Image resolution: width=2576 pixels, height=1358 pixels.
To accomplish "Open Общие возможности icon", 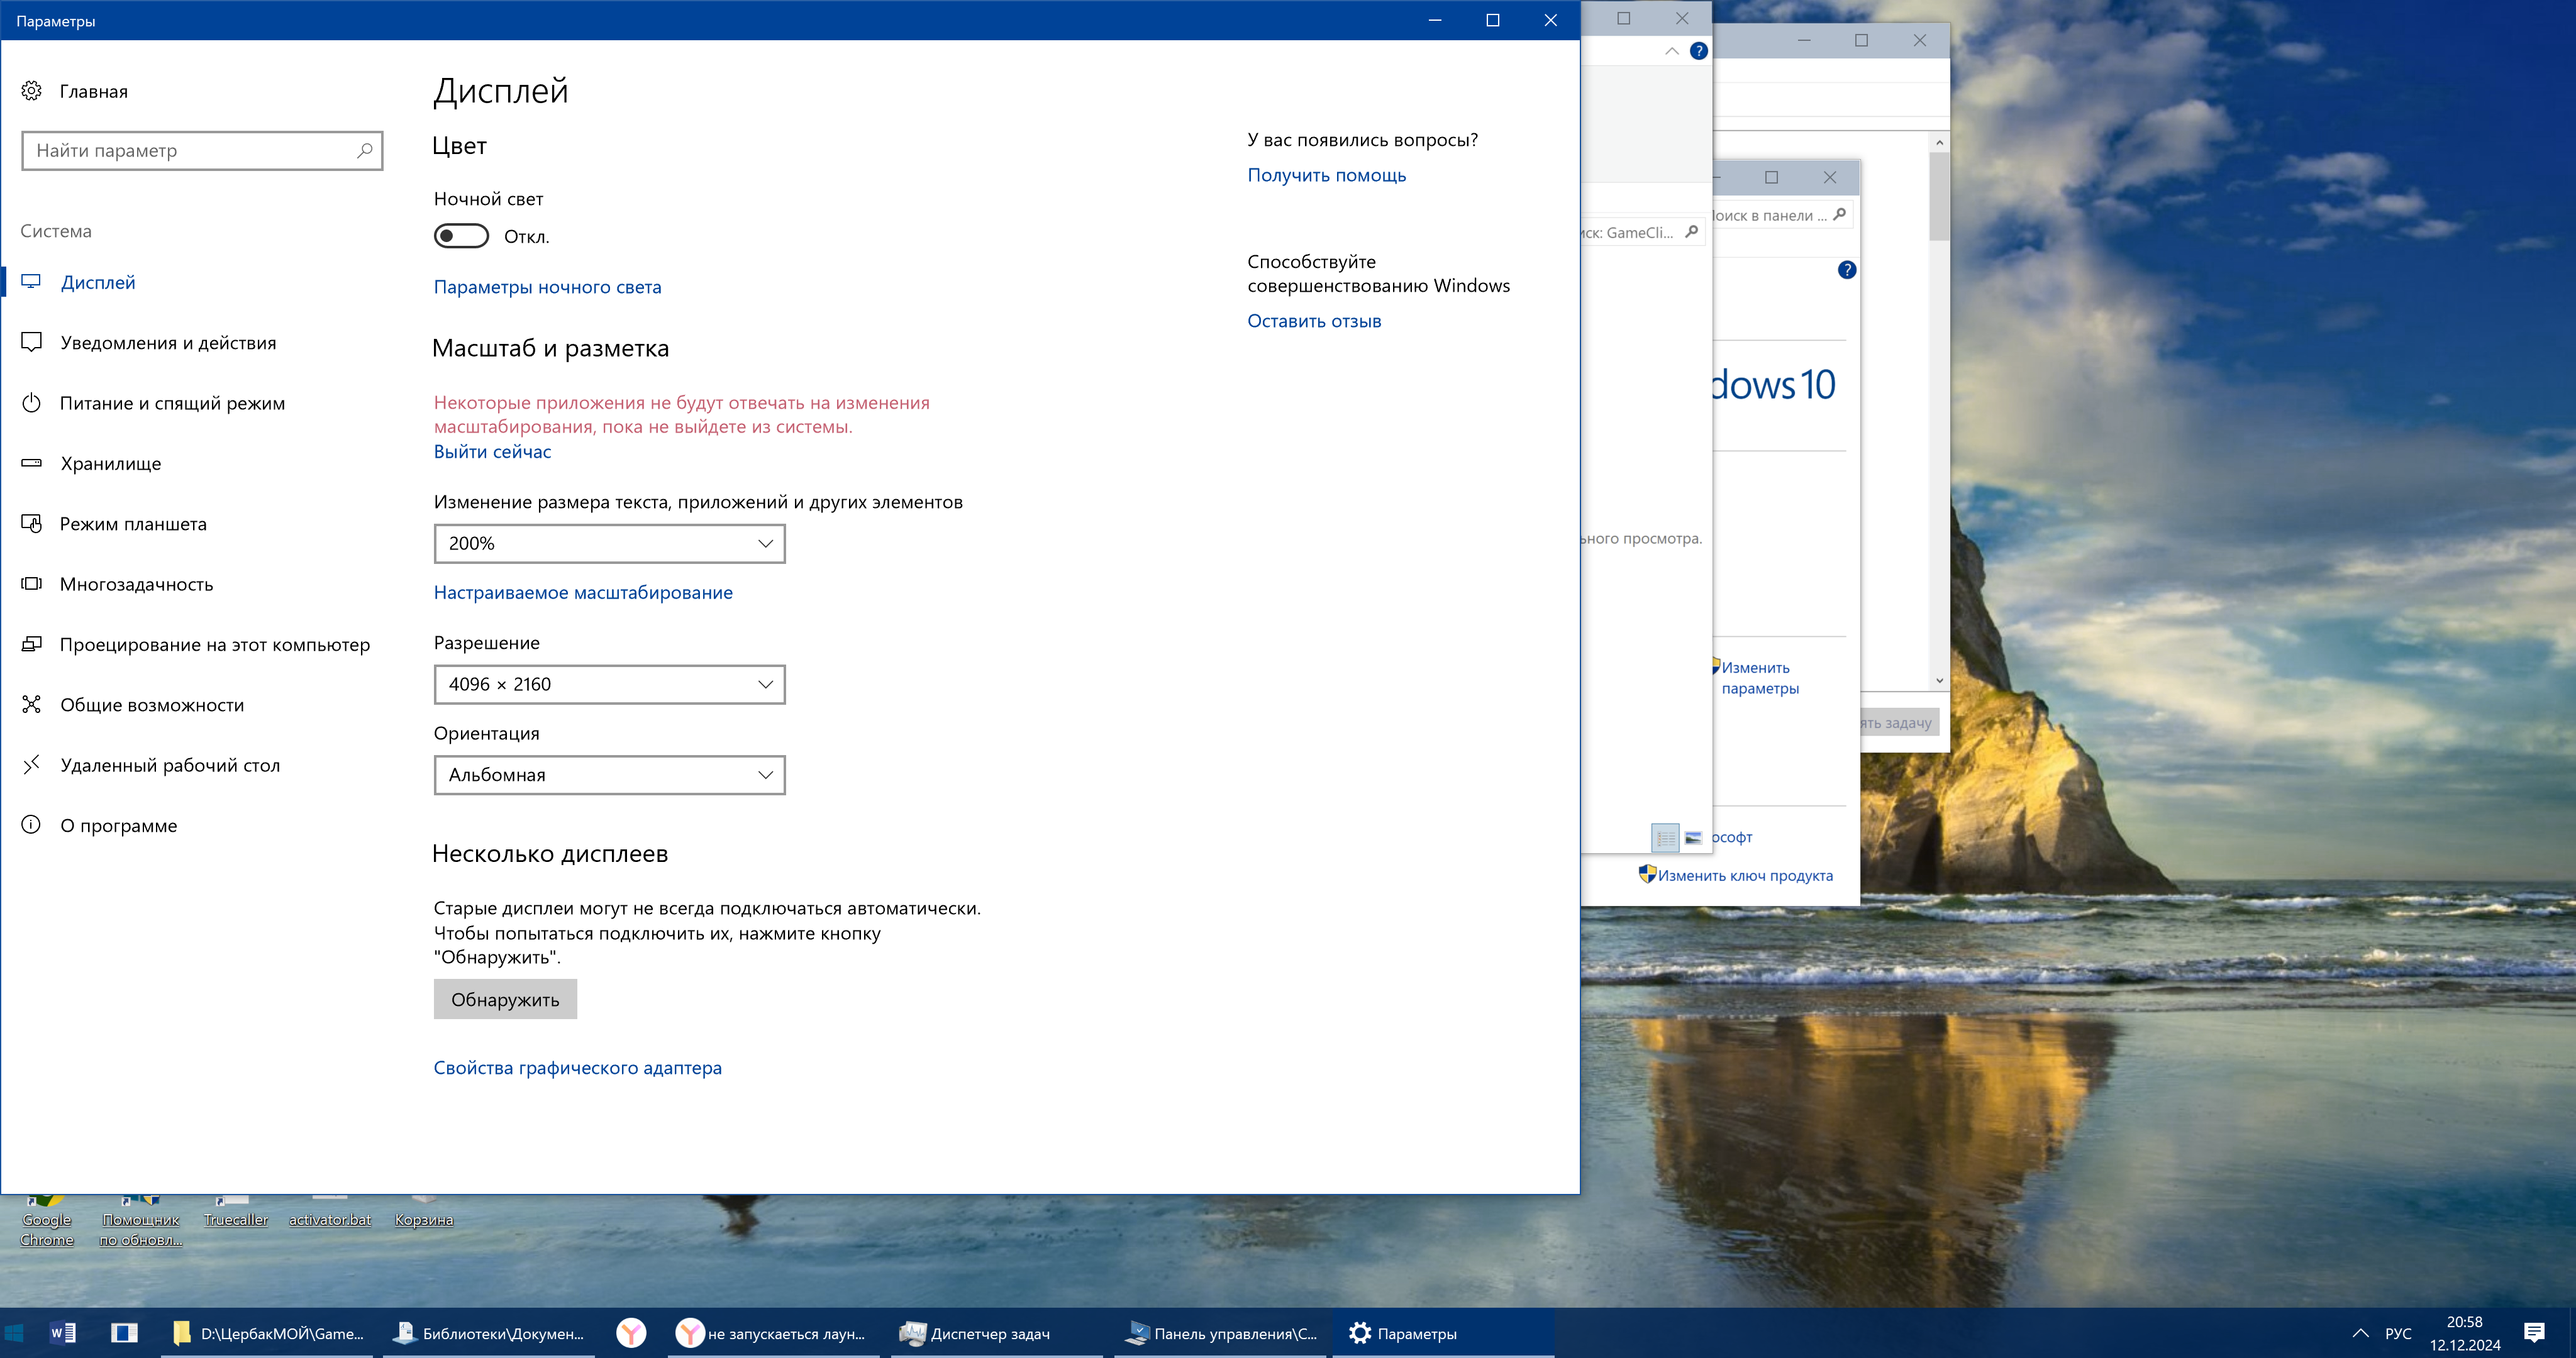I will [31, 704].
